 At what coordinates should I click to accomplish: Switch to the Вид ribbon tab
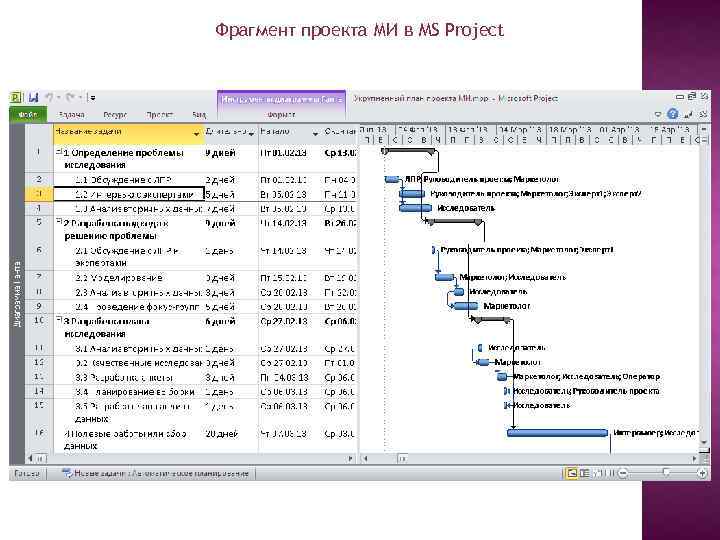[199, 115]
